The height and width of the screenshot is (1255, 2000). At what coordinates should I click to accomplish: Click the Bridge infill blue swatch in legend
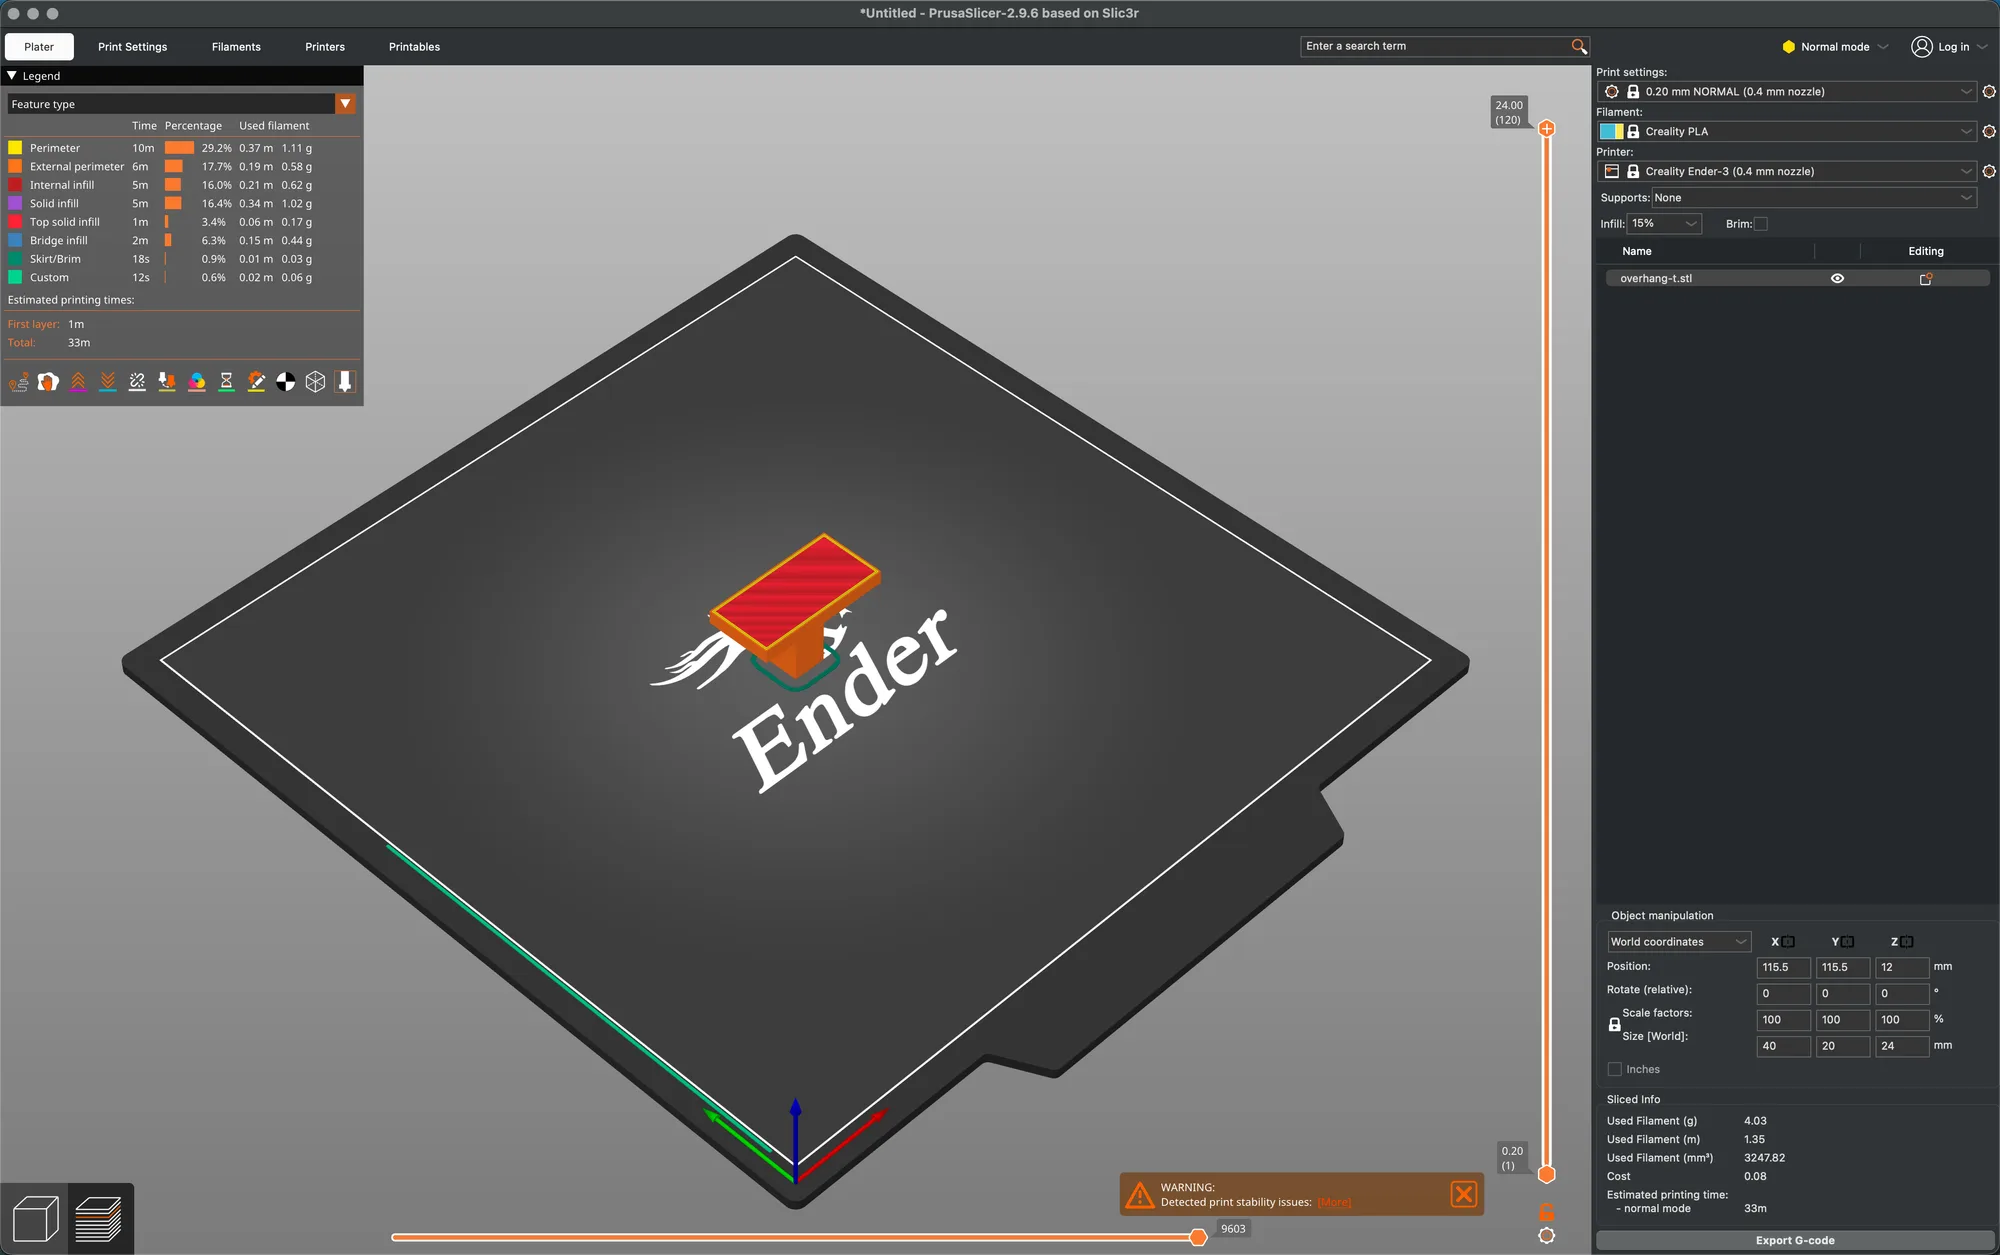(15, 240)
